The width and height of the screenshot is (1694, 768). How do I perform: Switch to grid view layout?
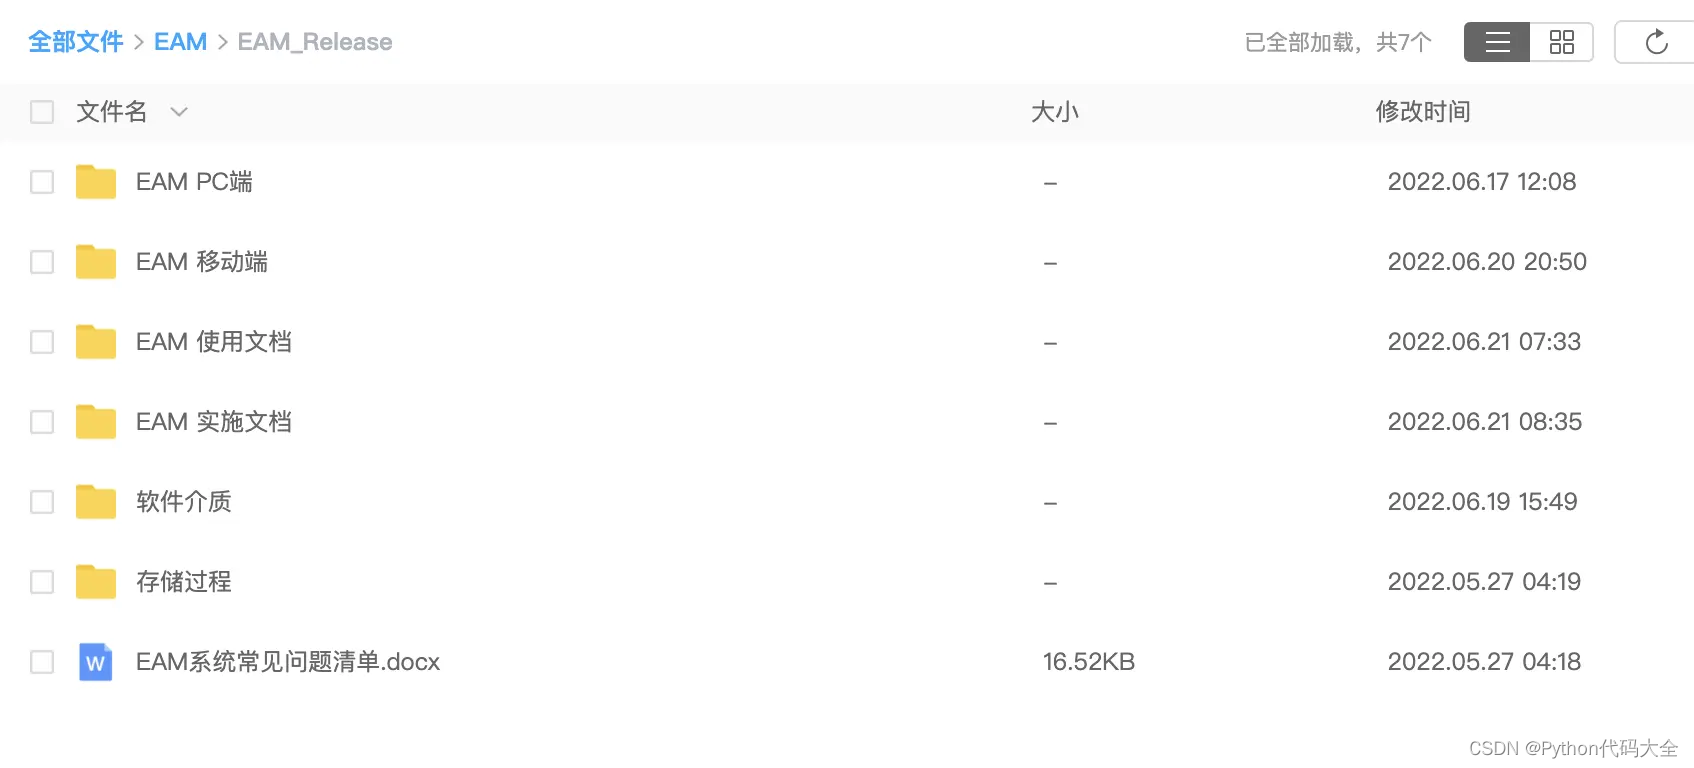point(1561,42)
